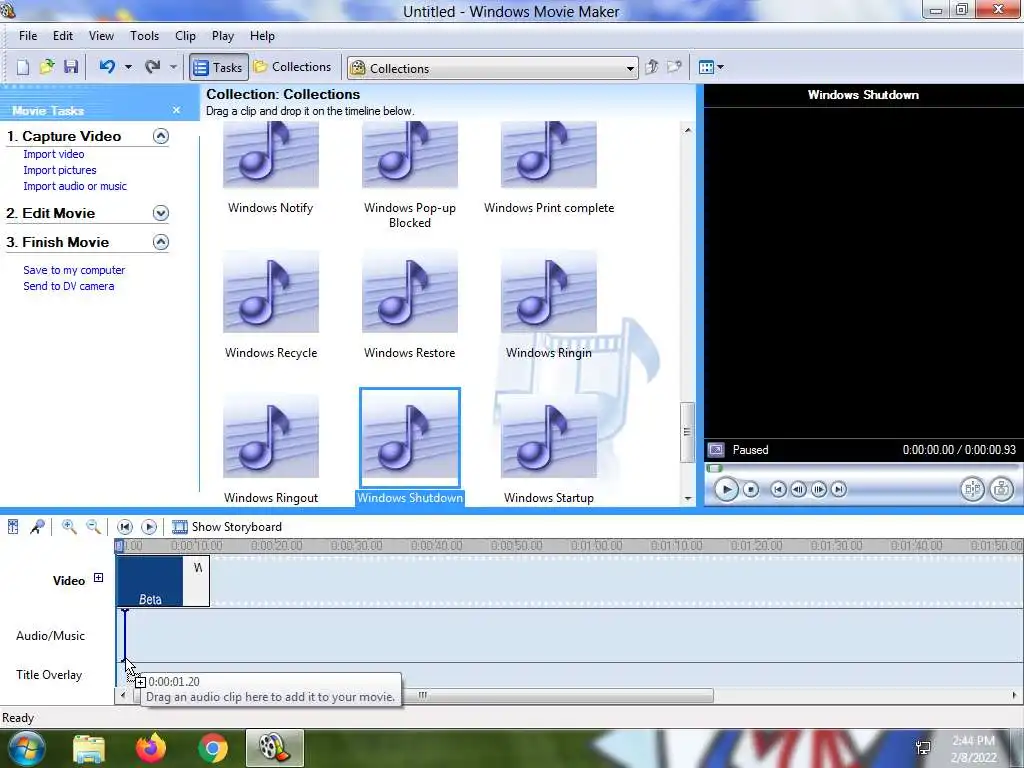Viewport: 1024px width, 768px height.
Task: Click the Stop button in preview monitor
Action: (751, 489)
